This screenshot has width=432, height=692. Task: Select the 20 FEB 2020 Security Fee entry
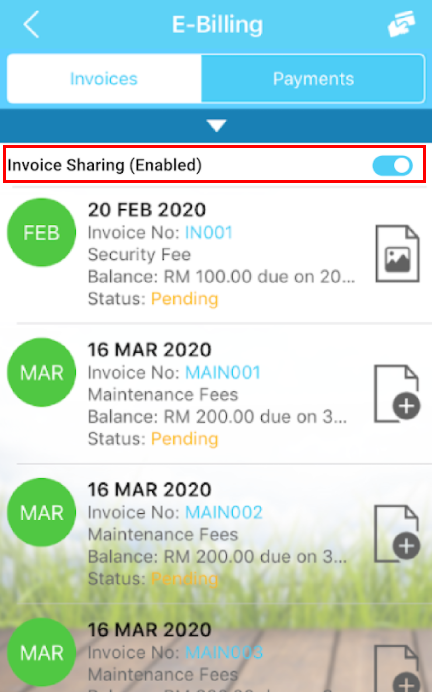(x=216, y=255)
